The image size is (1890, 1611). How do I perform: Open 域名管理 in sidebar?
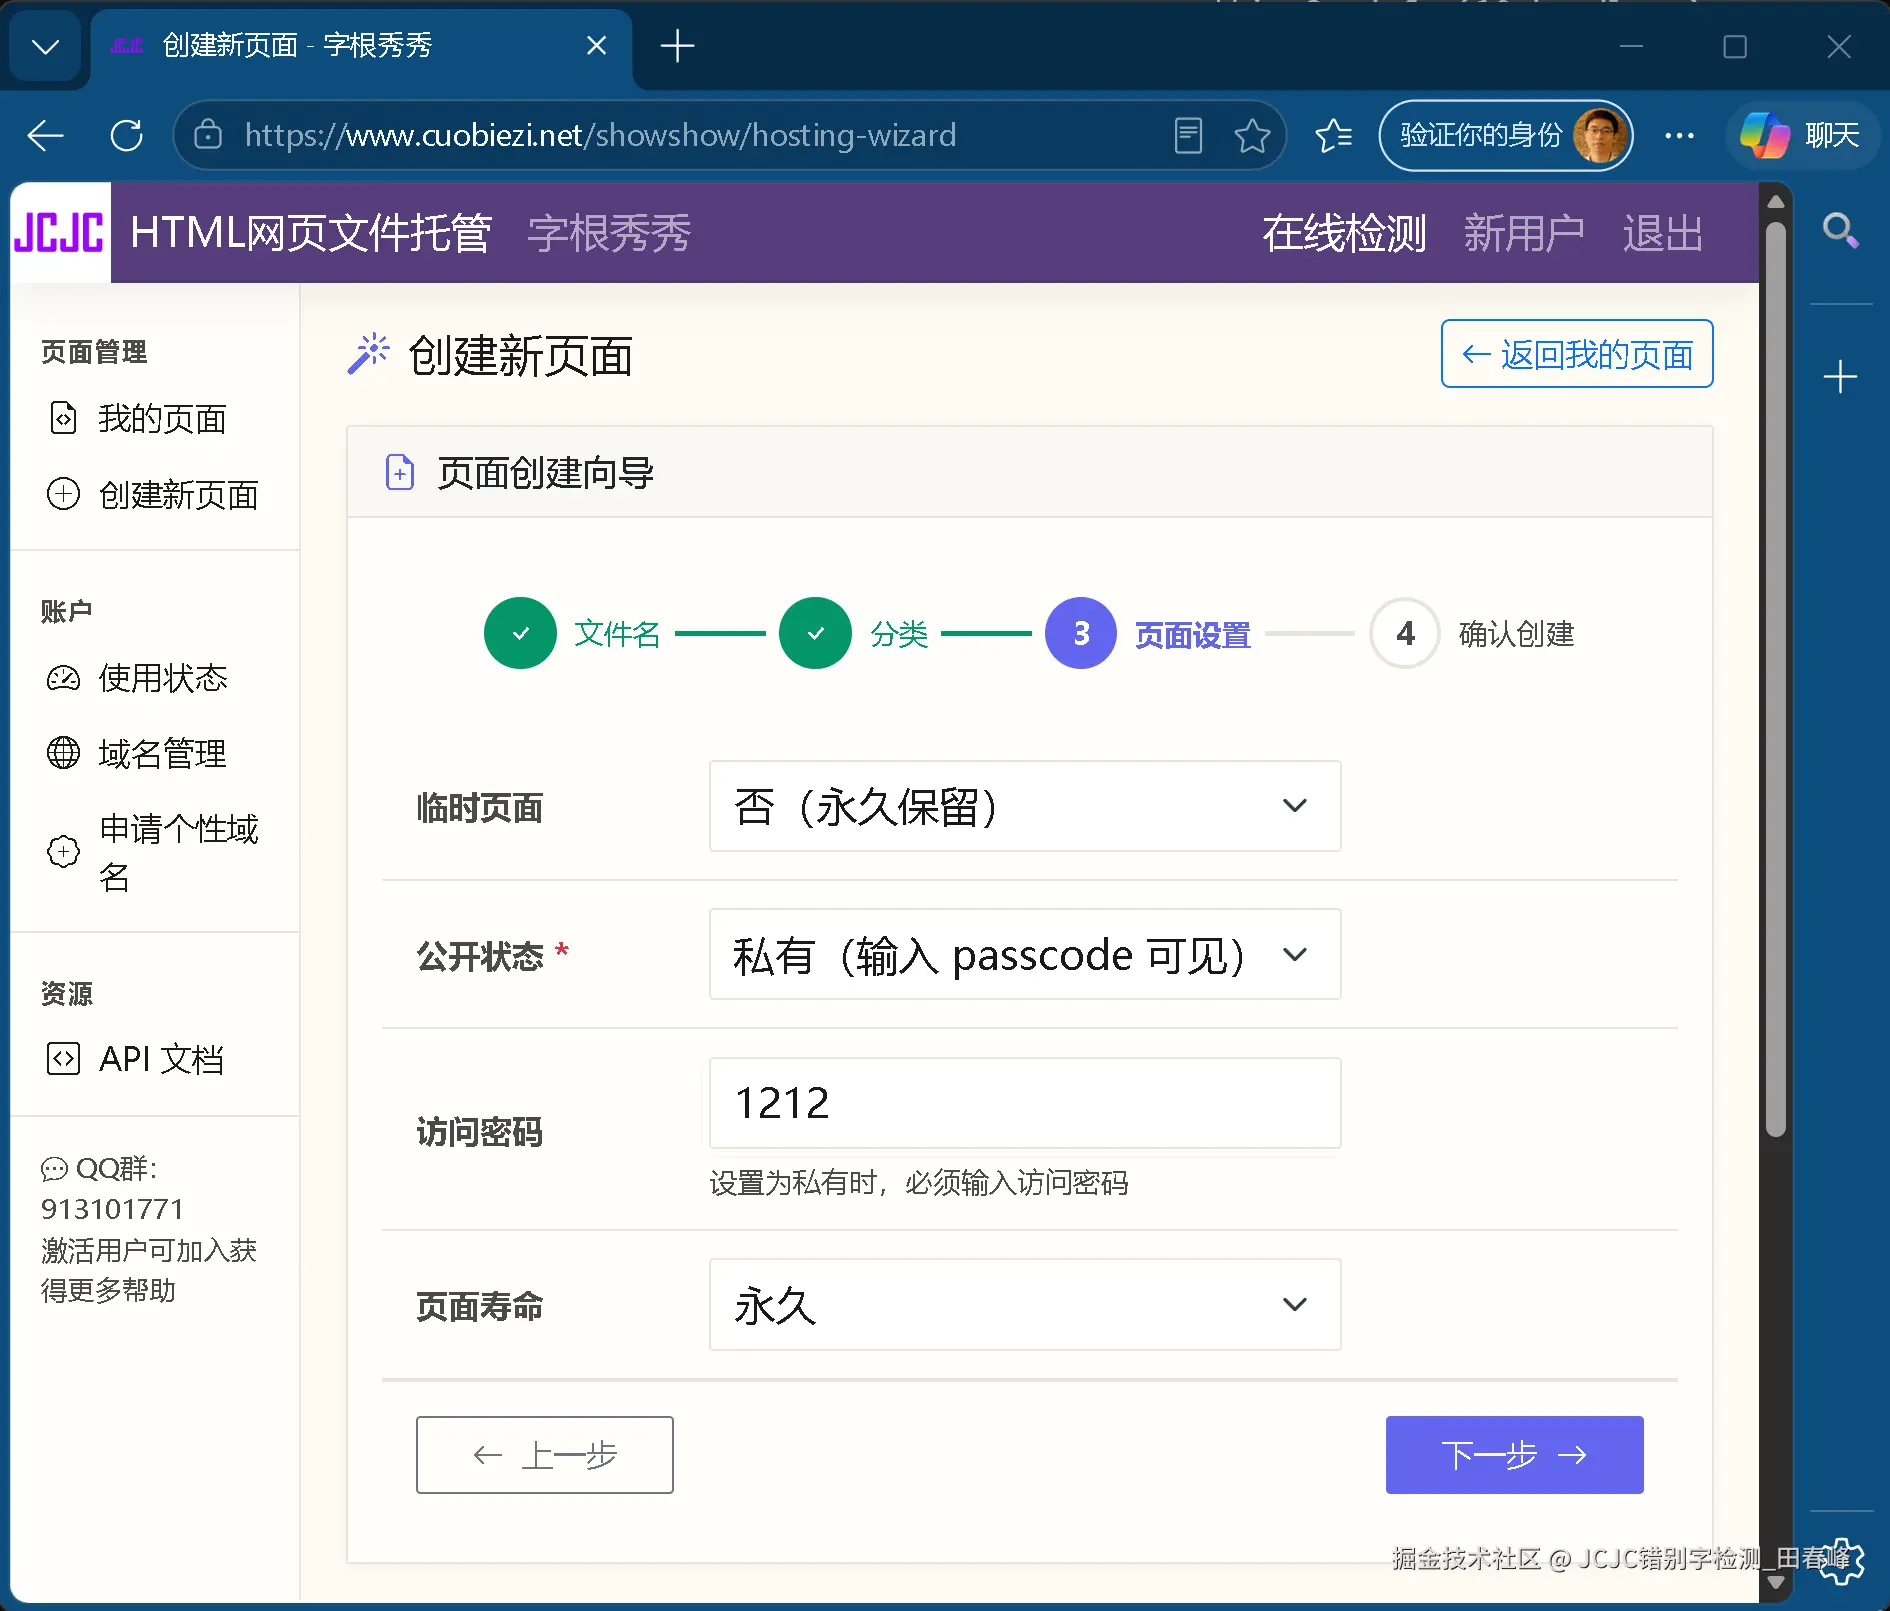[139, 753]
